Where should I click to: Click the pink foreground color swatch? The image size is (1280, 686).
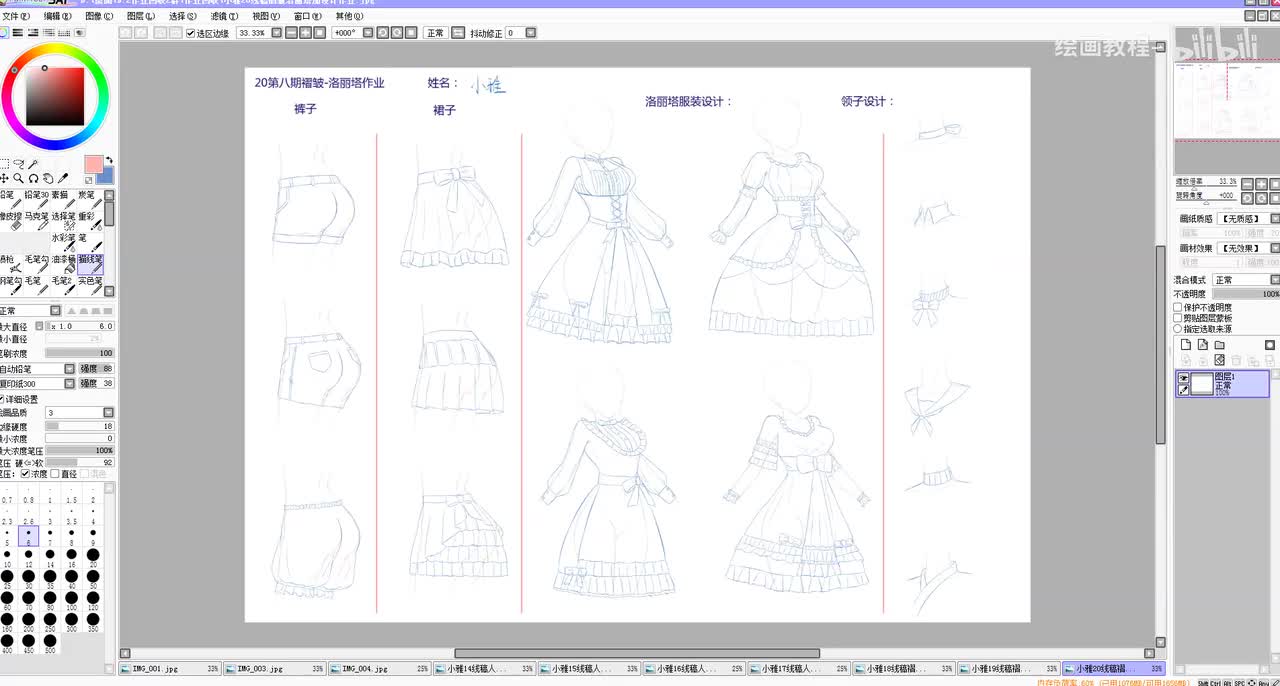[x=93, y=163]
